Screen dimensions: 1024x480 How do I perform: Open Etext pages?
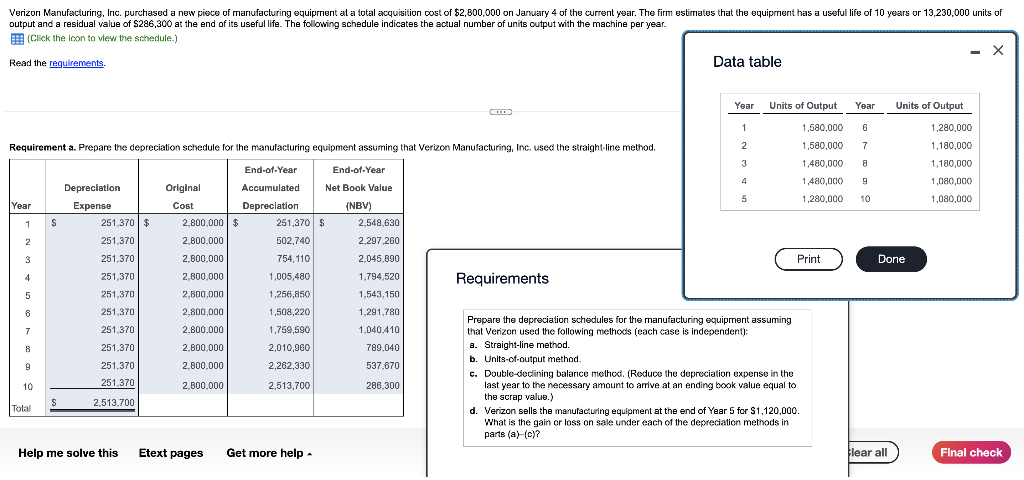171,453
